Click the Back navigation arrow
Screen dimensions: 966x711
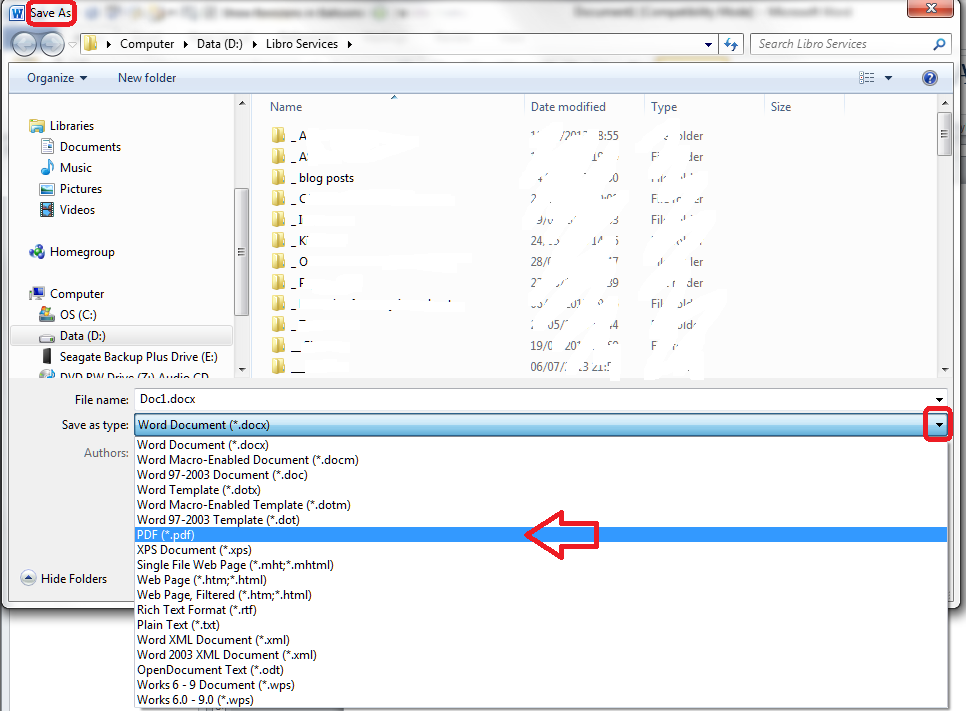pos(24,44)
